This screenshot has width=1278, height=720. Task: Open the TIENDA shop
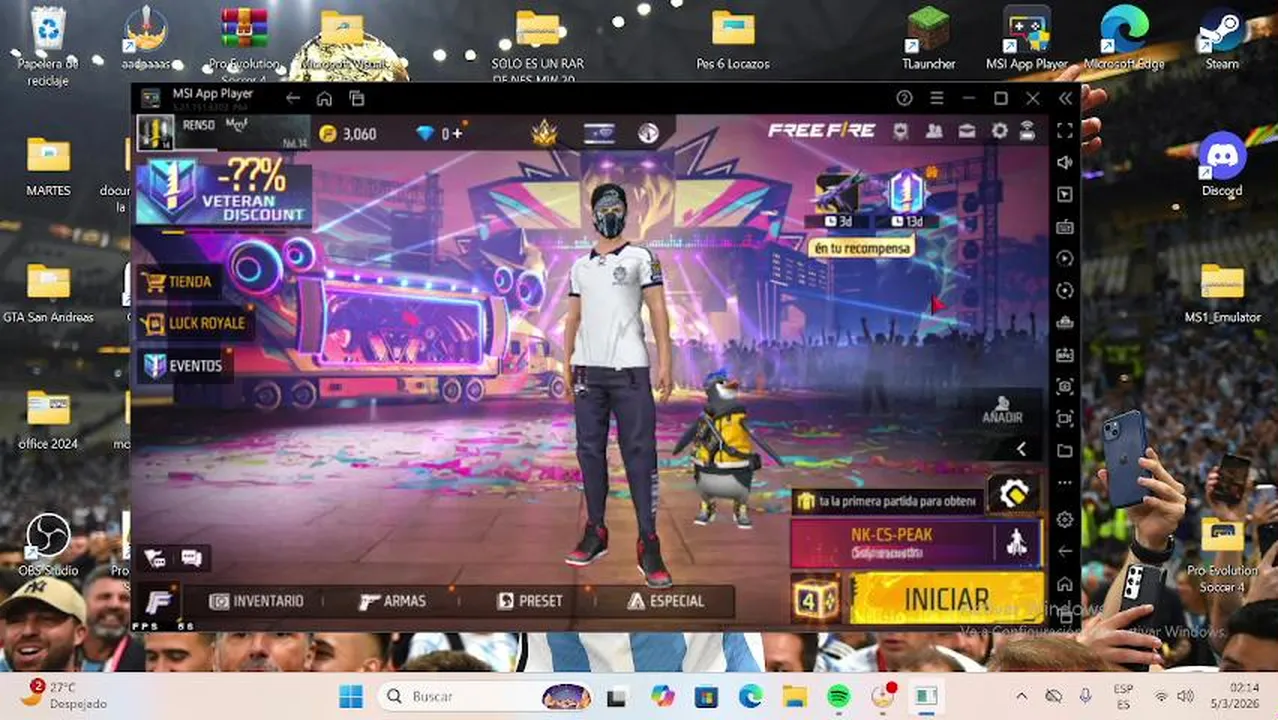(x=178, y=282)
